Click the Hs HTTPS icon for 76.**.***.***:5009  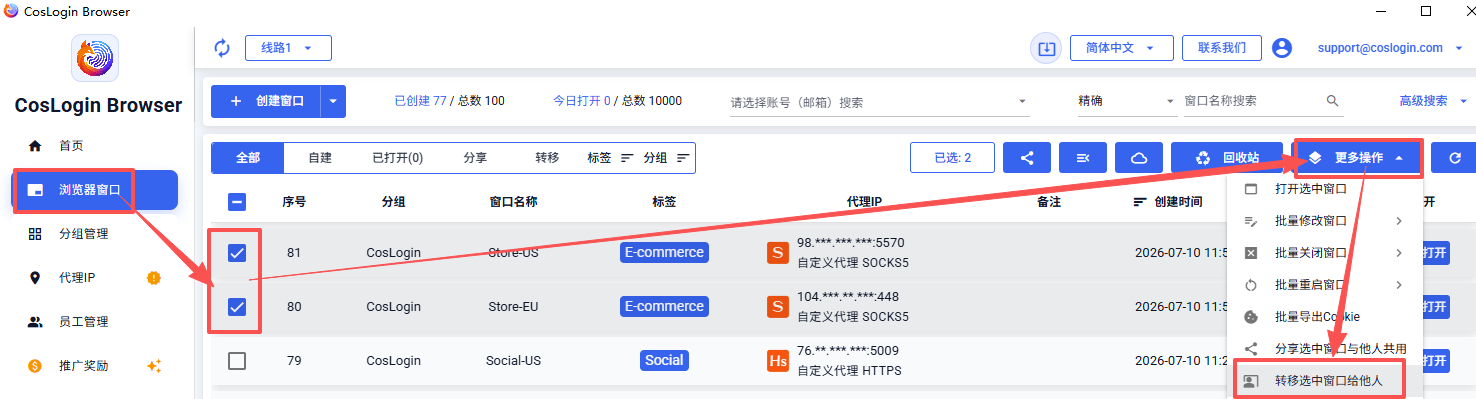coord(777,360)
